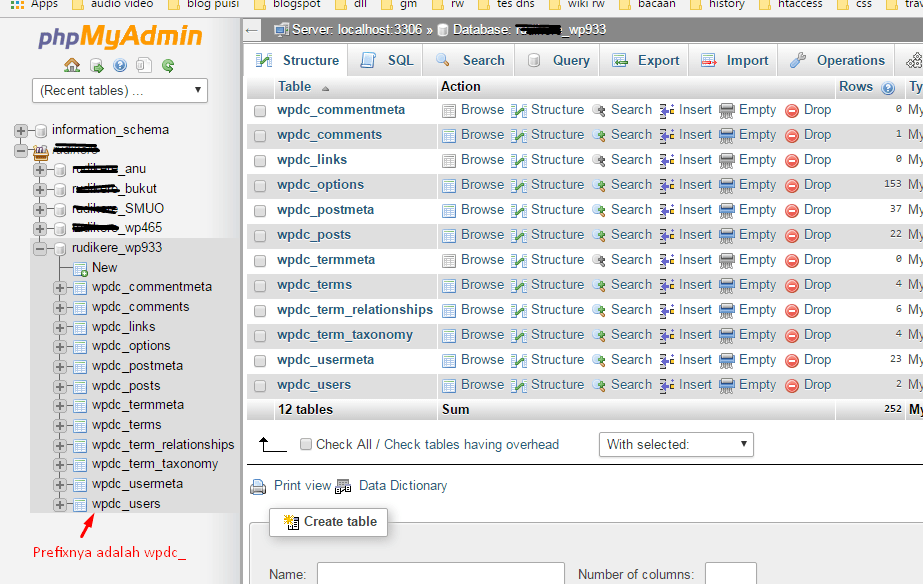The image size is (923, 584).
Task: Click Search icon for wpdc_links
Action: coord(599,160)
